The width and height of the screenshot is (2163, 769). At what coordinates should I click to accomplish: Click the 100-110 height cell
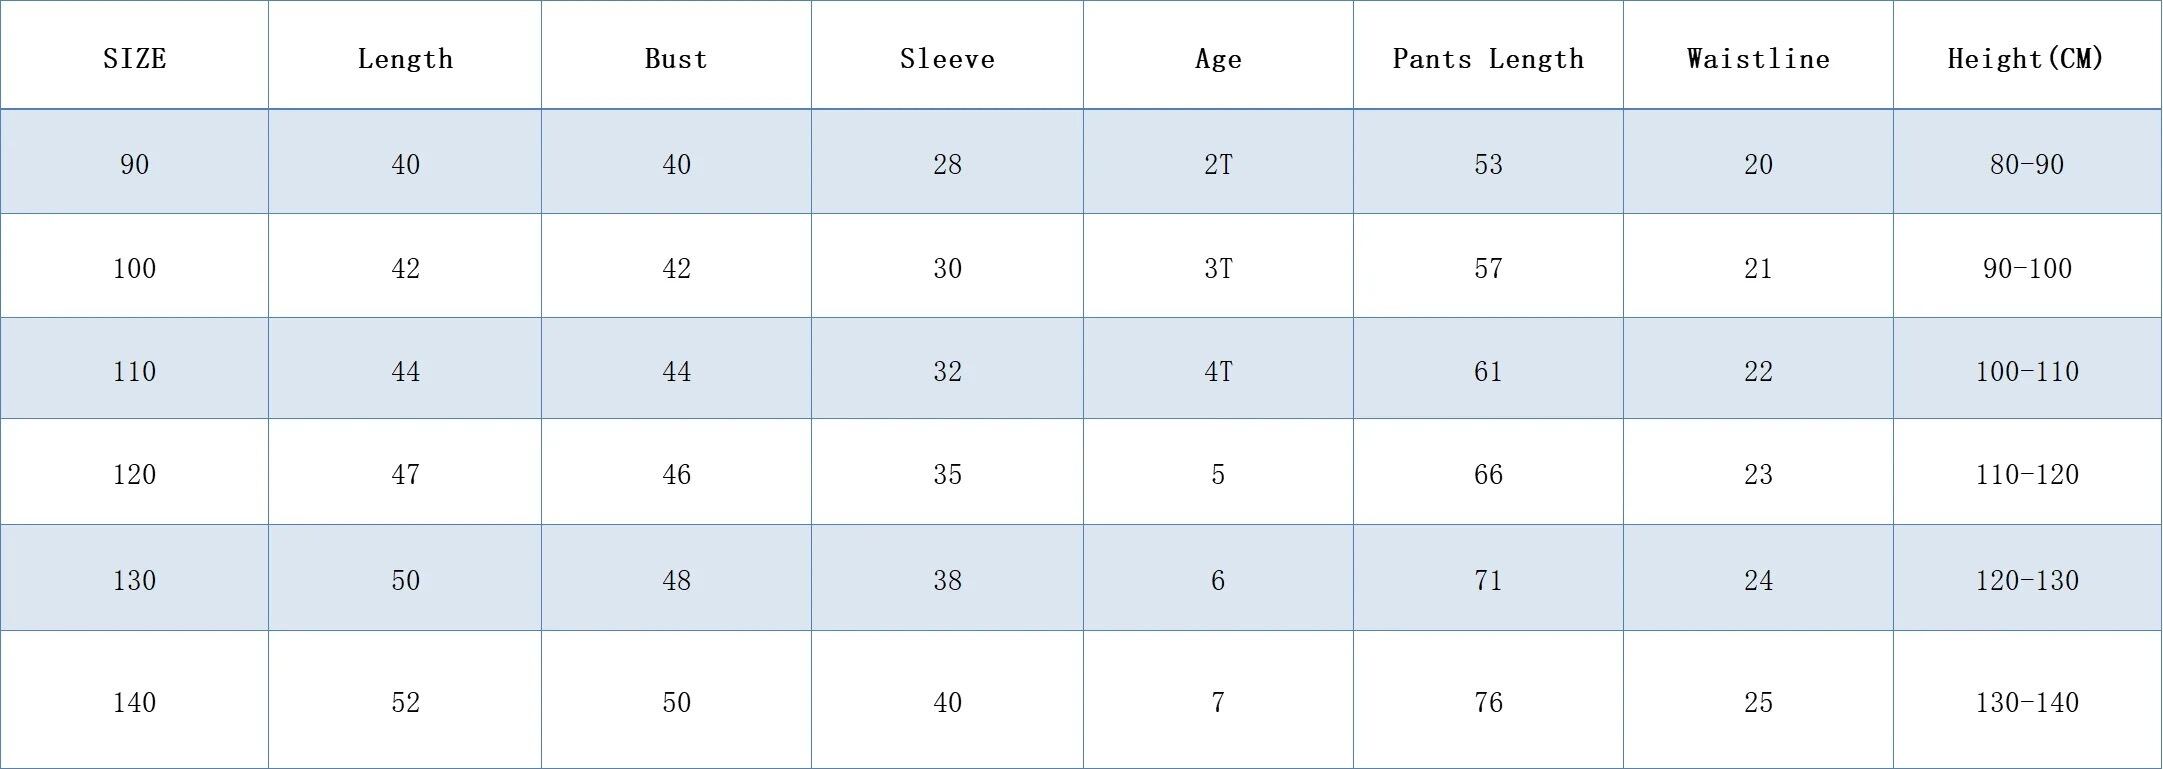(2026, 371)
